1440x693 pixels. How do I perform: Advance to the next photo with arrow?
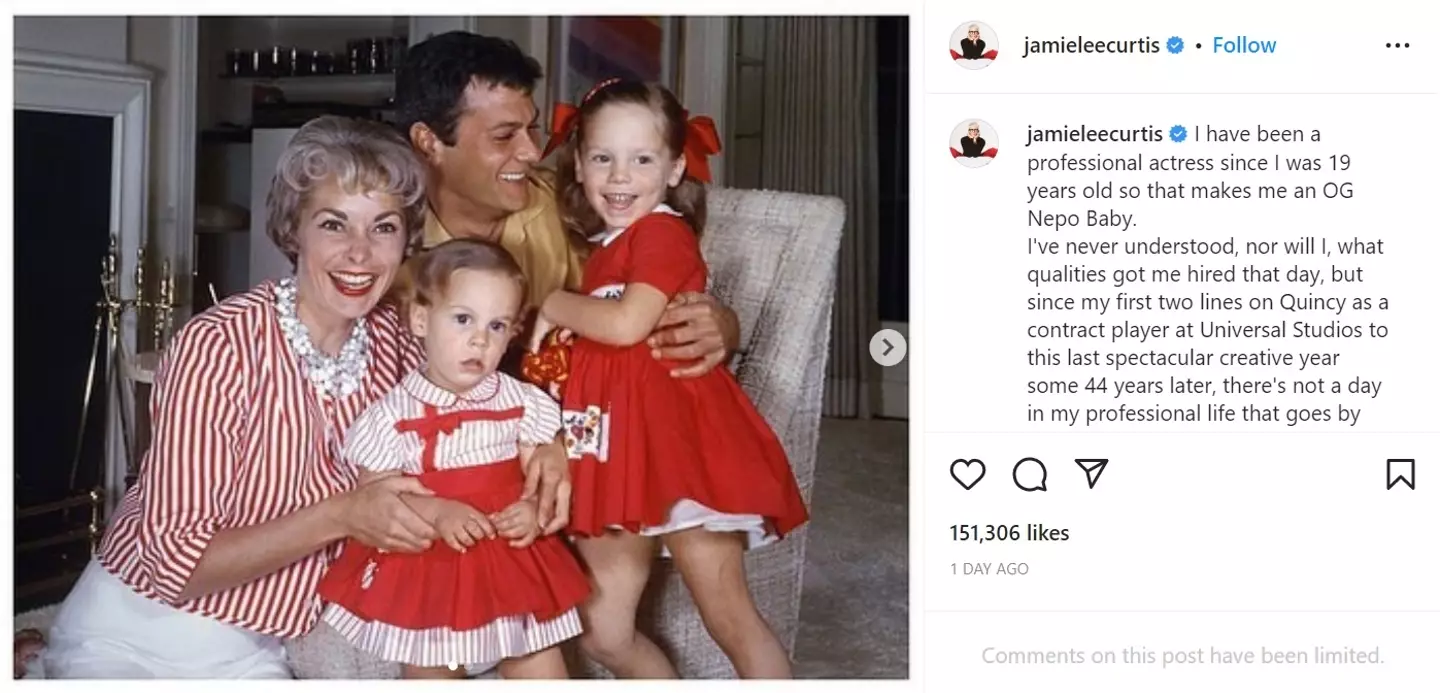[x=887, y=348]
